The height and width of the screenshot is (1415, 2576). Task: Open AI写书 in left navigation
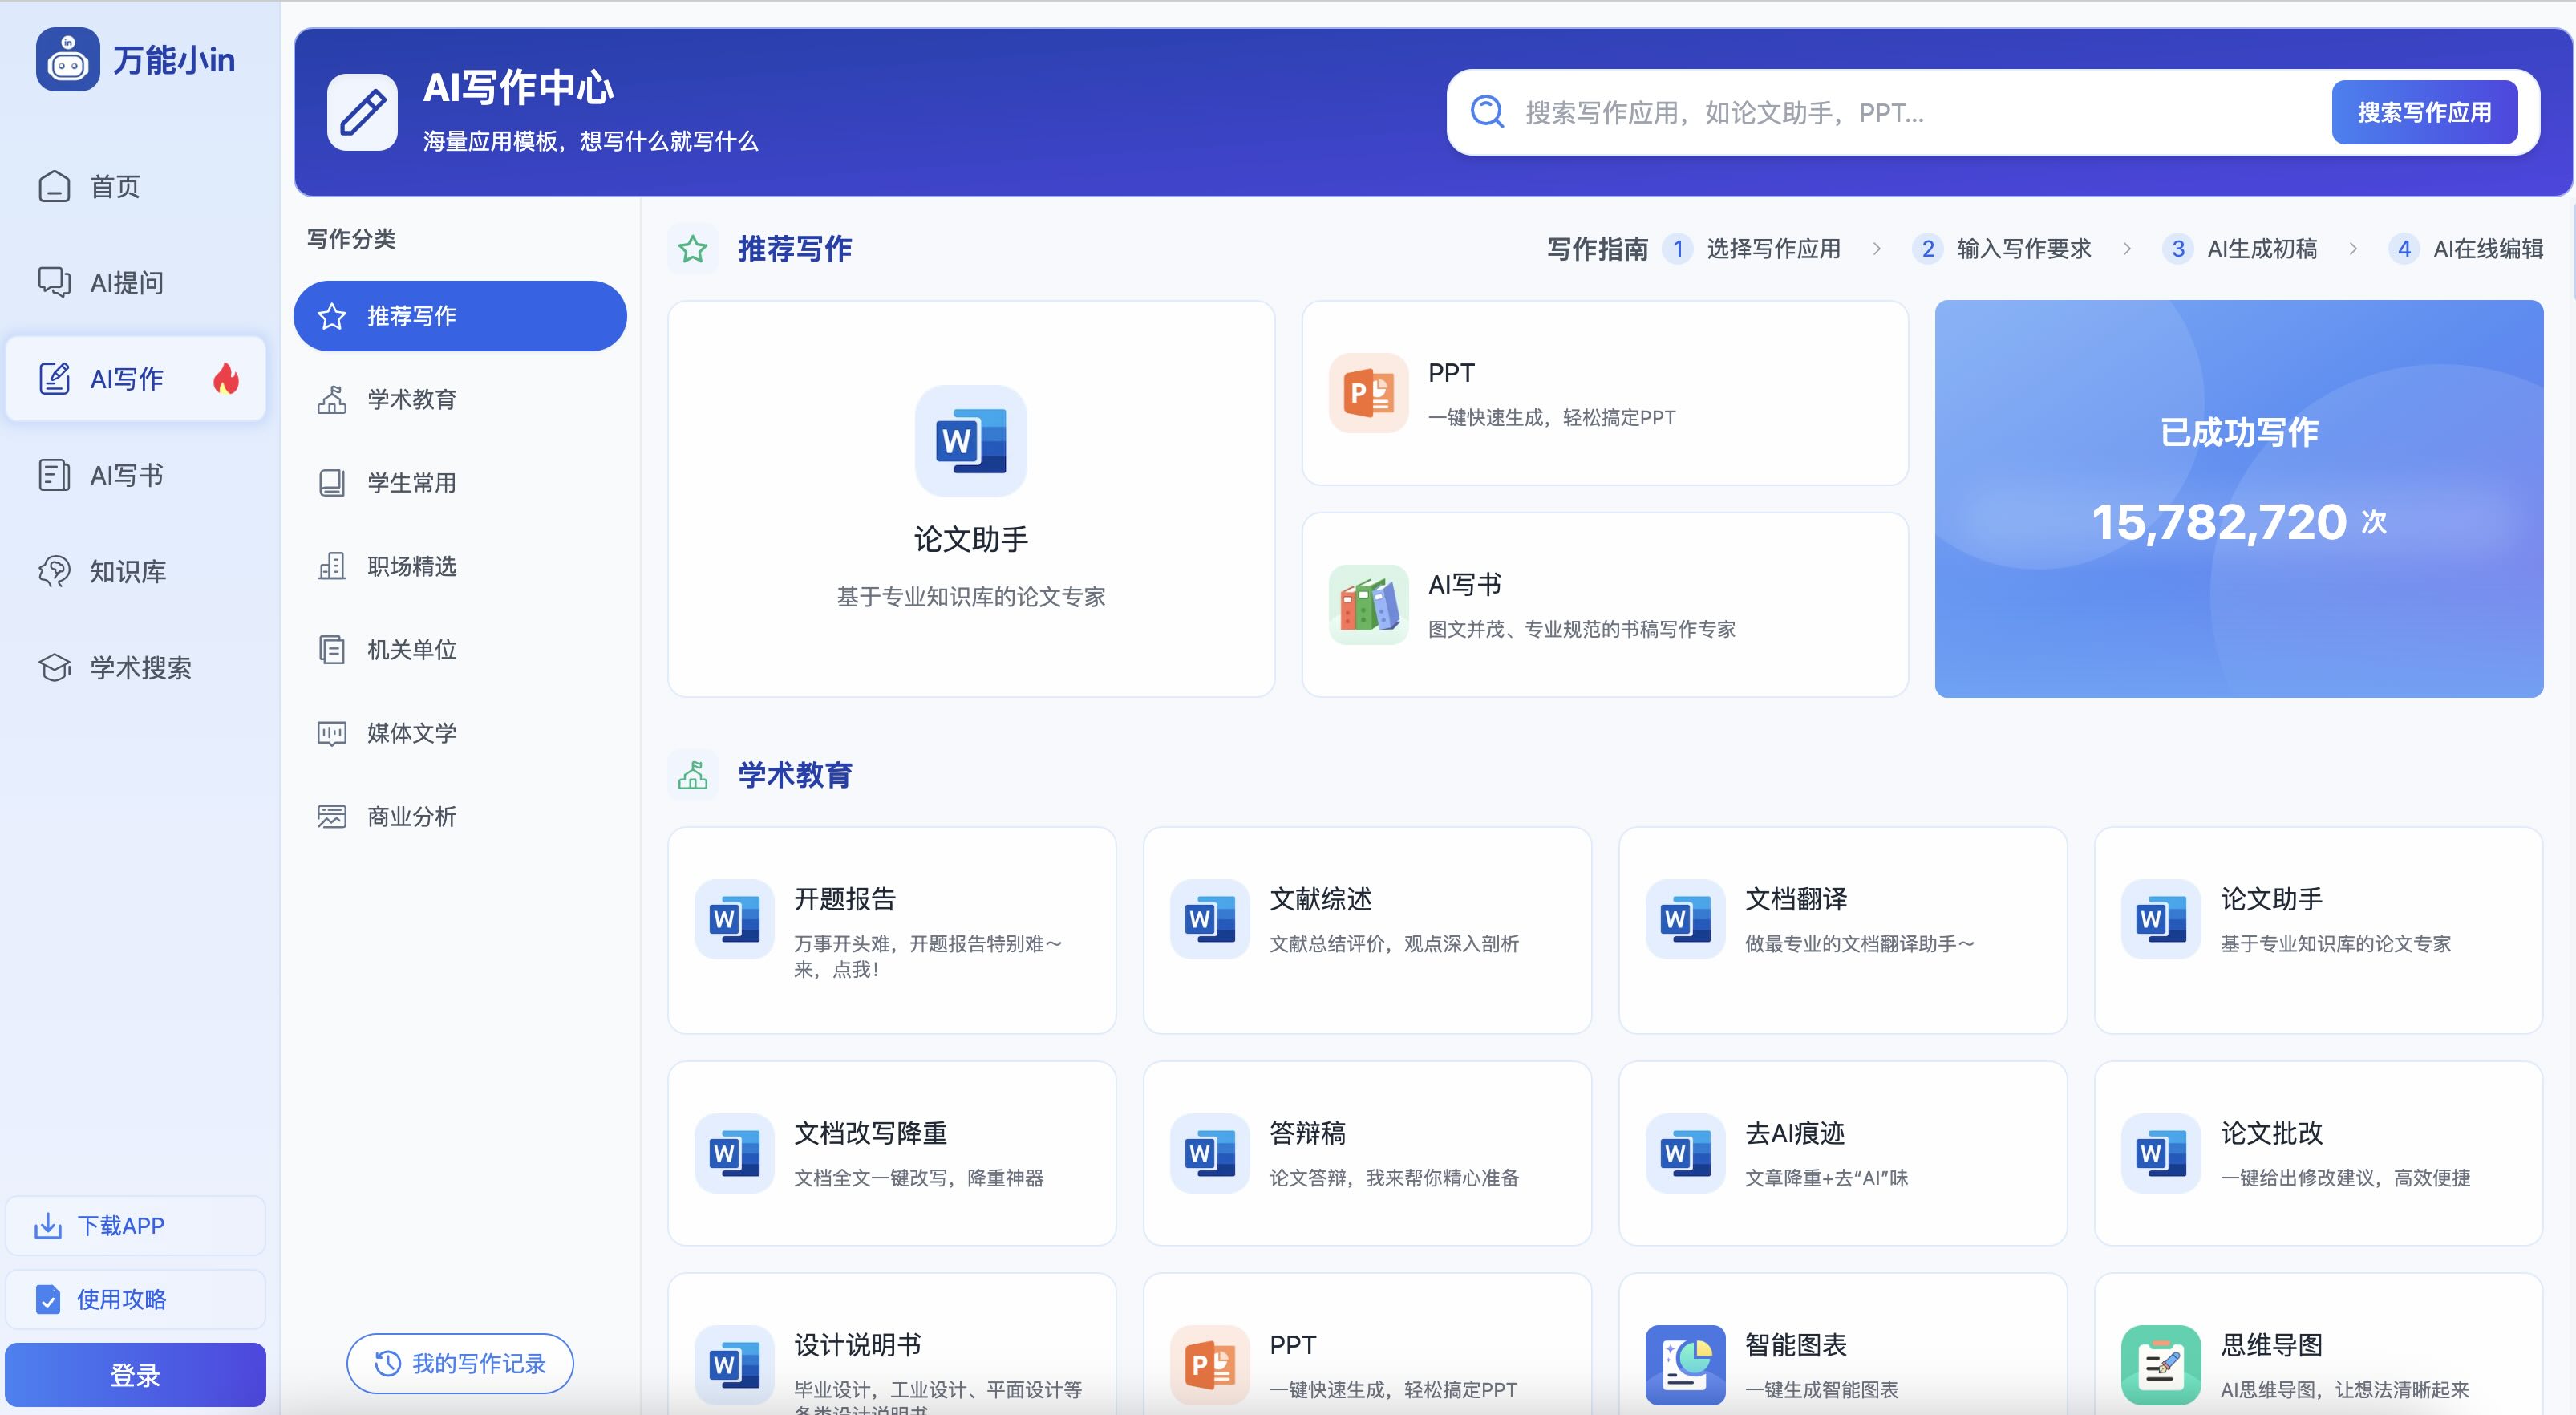tap(125, 475)
